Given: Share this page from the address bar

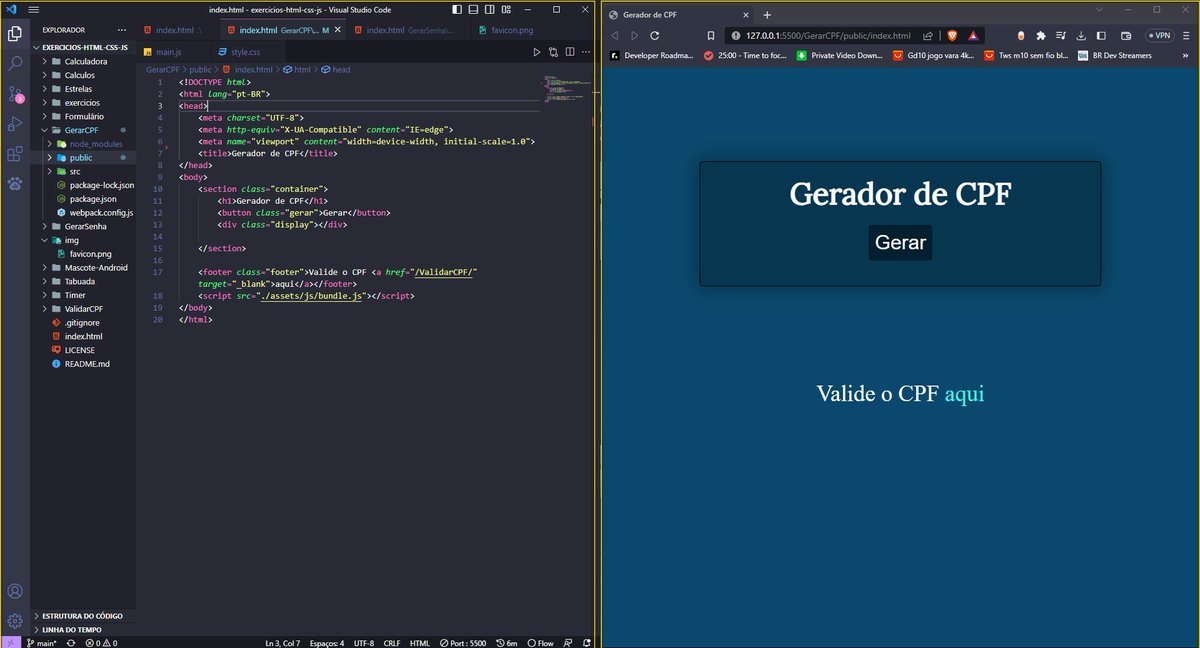Looking at the screenshot, I should (x=929, y=35).
